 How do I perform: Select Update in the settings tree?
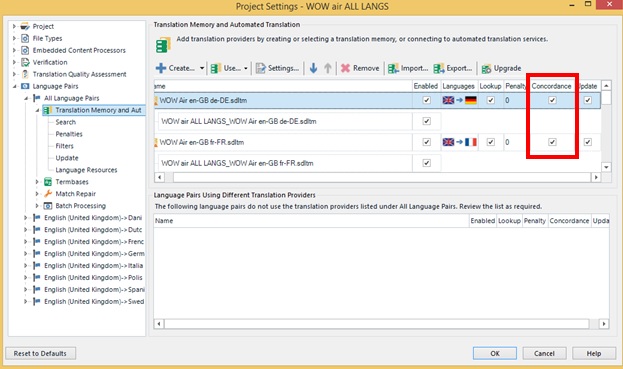67,158
